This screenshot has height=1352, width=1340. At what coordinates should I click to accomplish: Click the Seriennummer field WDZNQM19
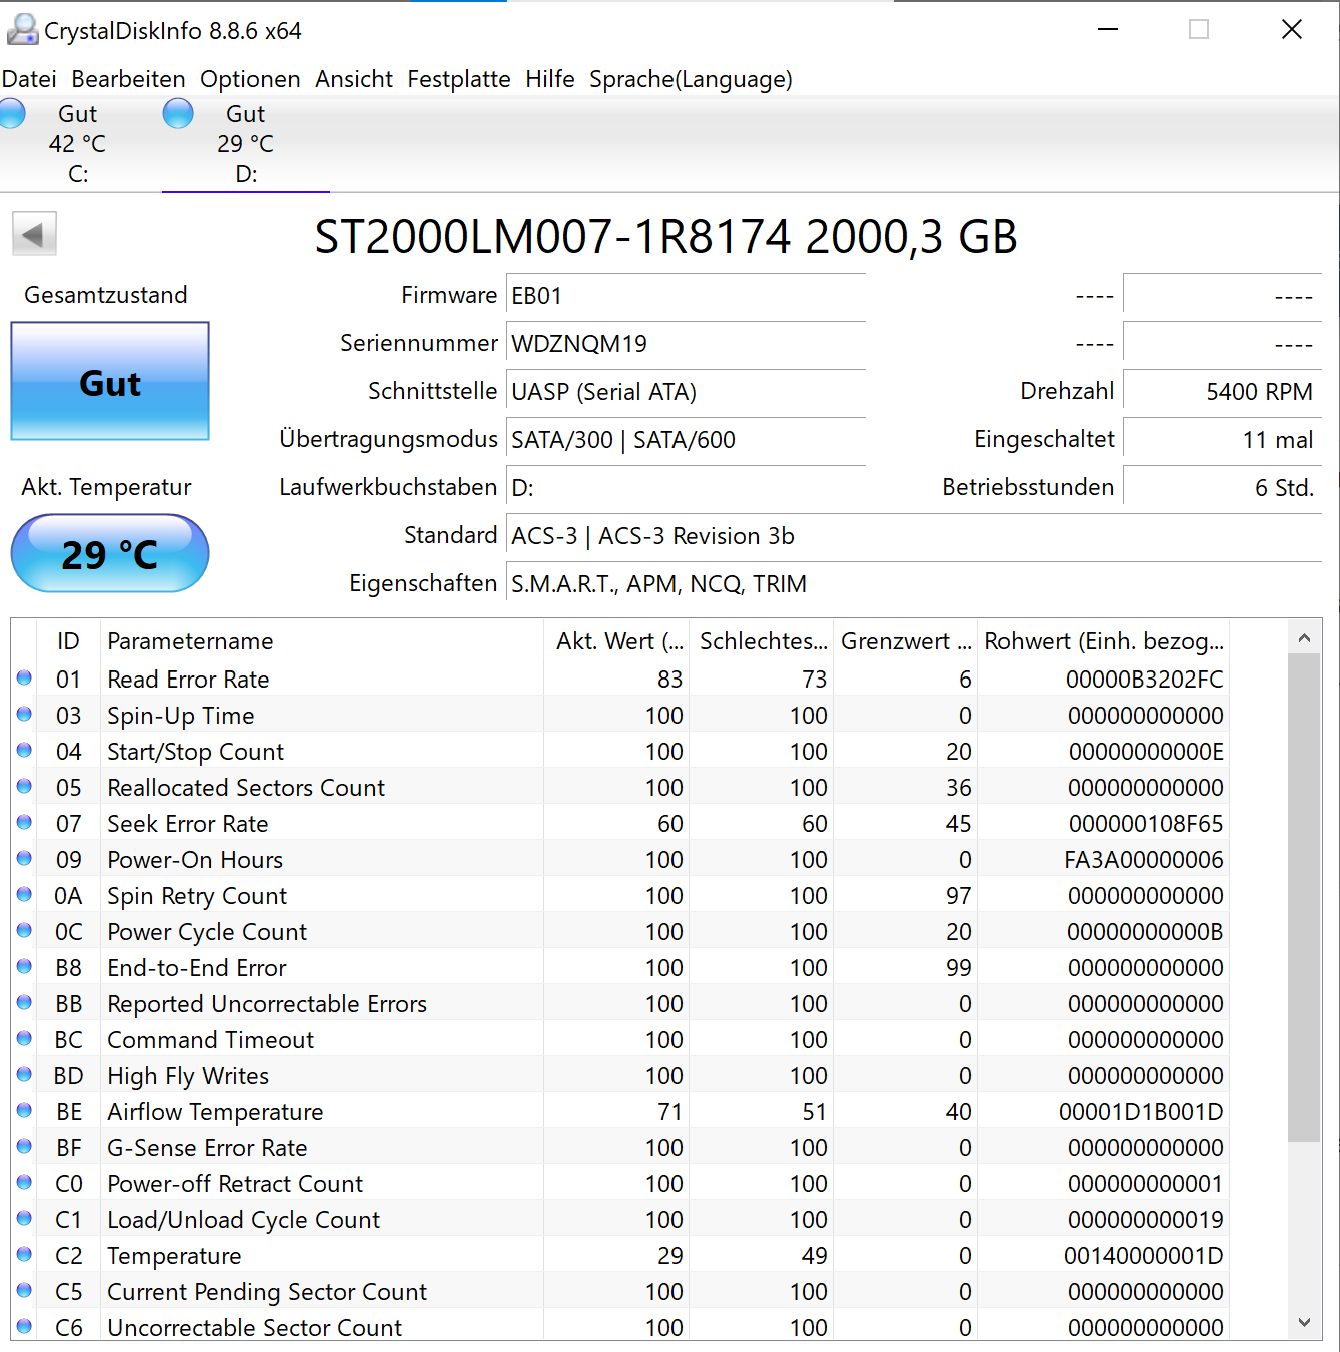point(686,344)
